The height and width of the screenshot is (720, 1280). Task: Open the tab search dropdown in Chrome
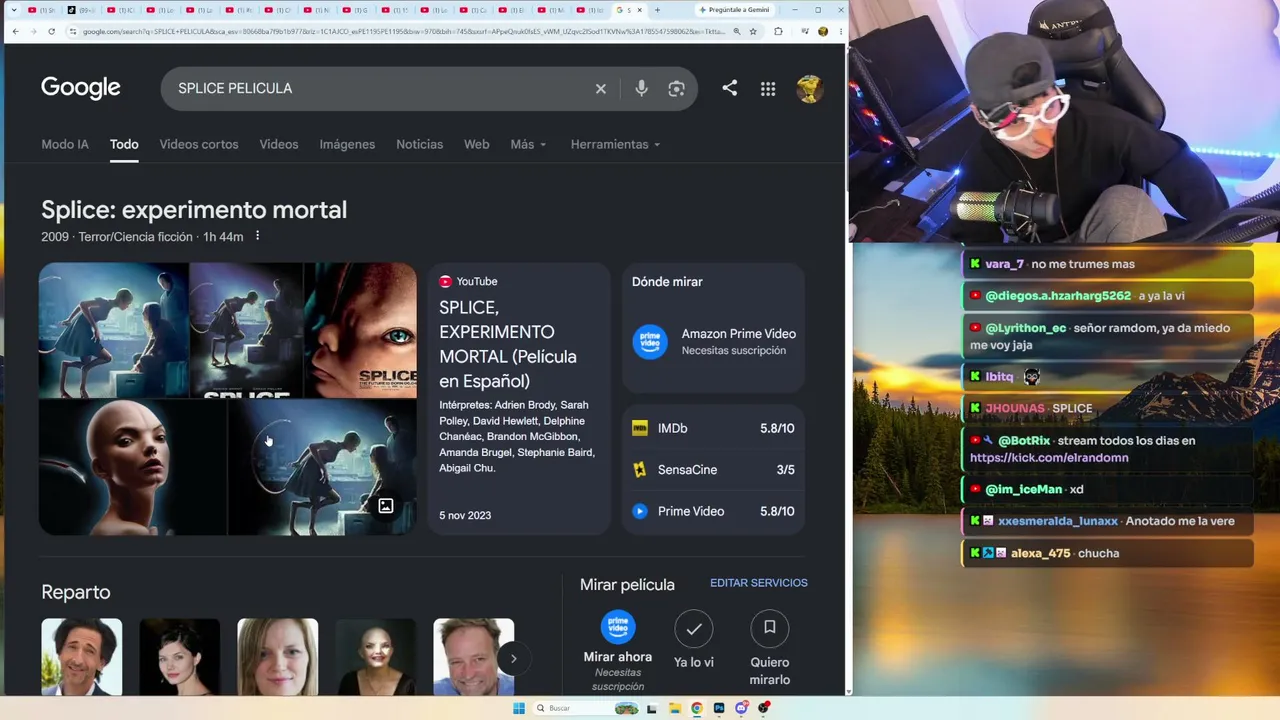(x=13, y=10)
